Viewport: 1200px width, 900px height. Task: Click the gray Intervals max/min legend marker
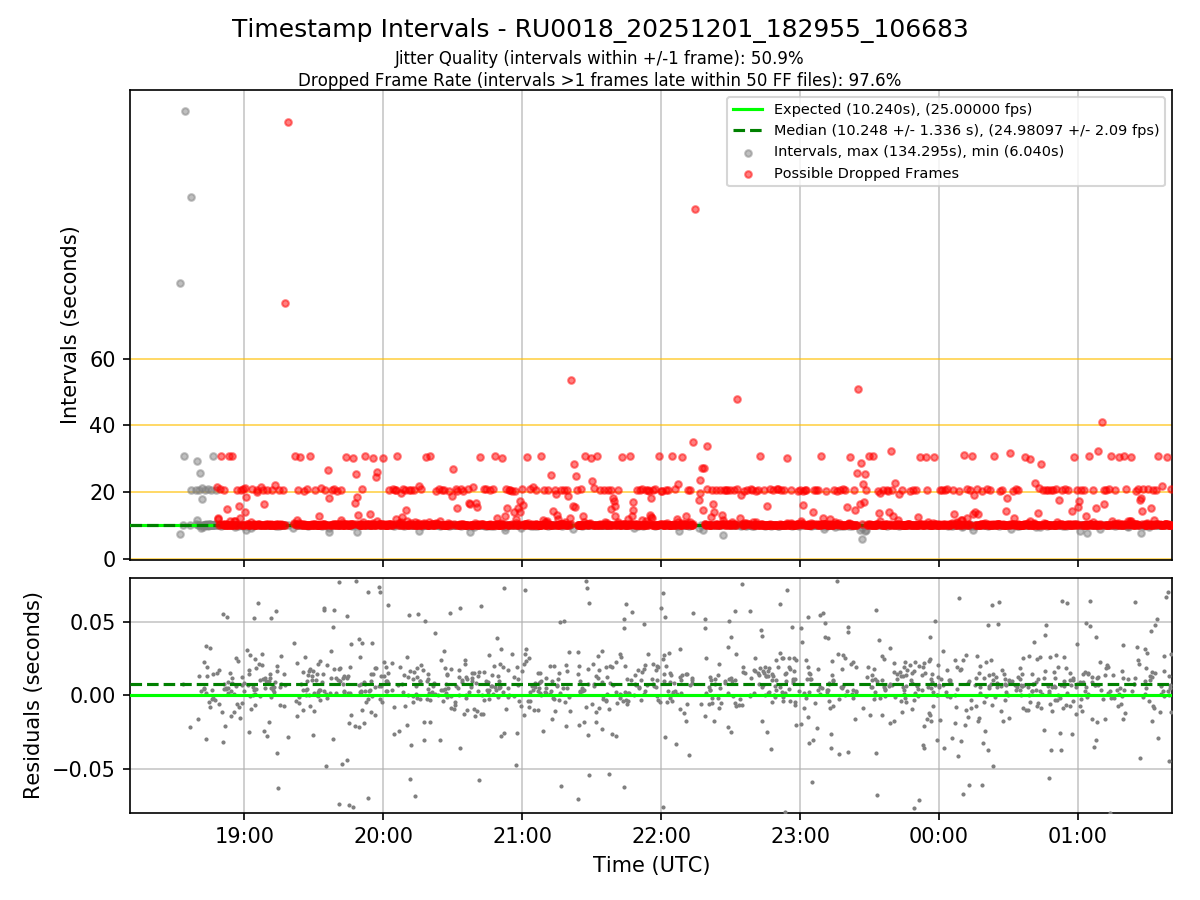(749, 152)
